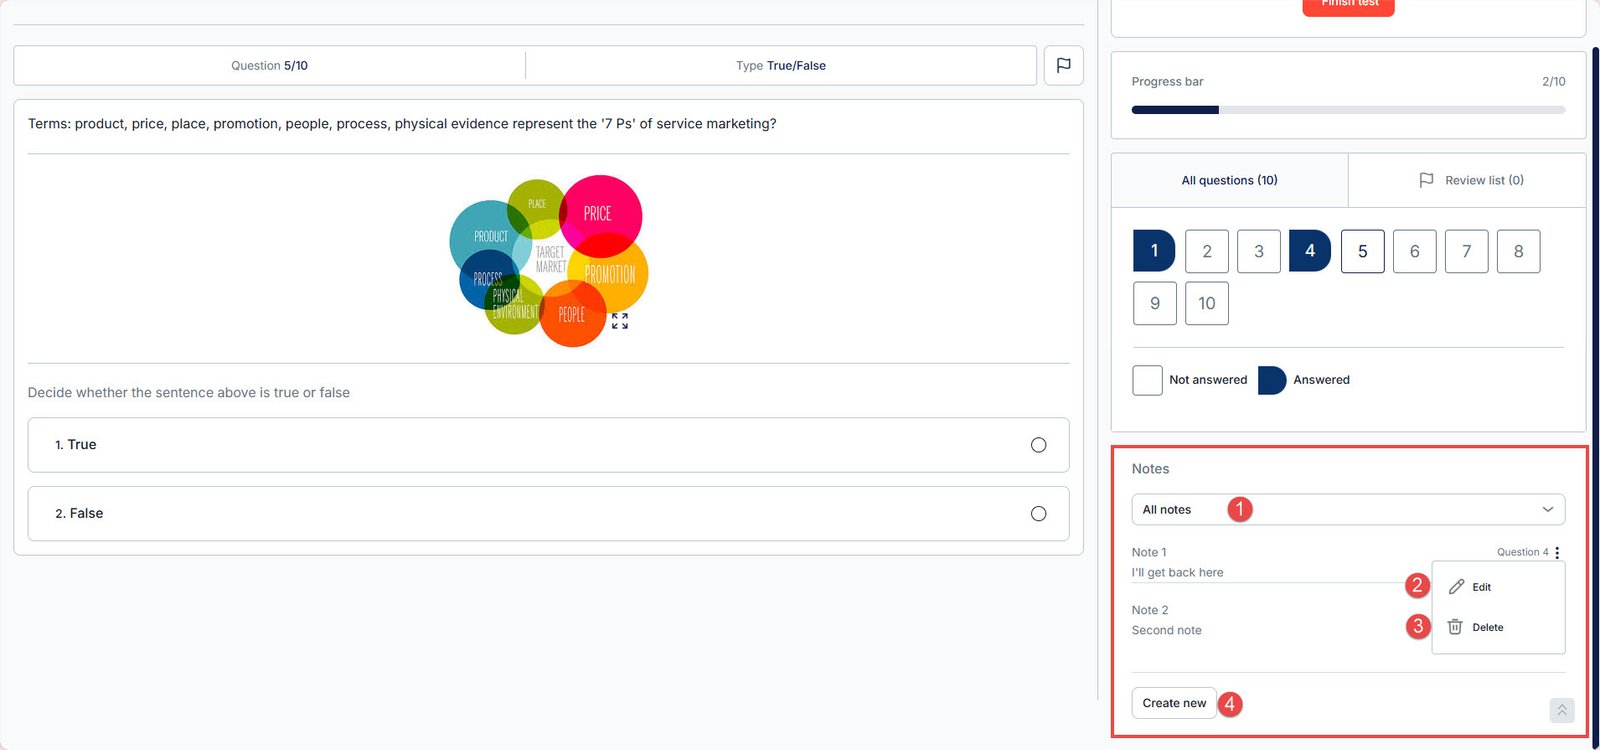Switch to All questions tab
The width and height of the screenshot is (1600, 750).
pyautogui.click(x=1229, y=180)
